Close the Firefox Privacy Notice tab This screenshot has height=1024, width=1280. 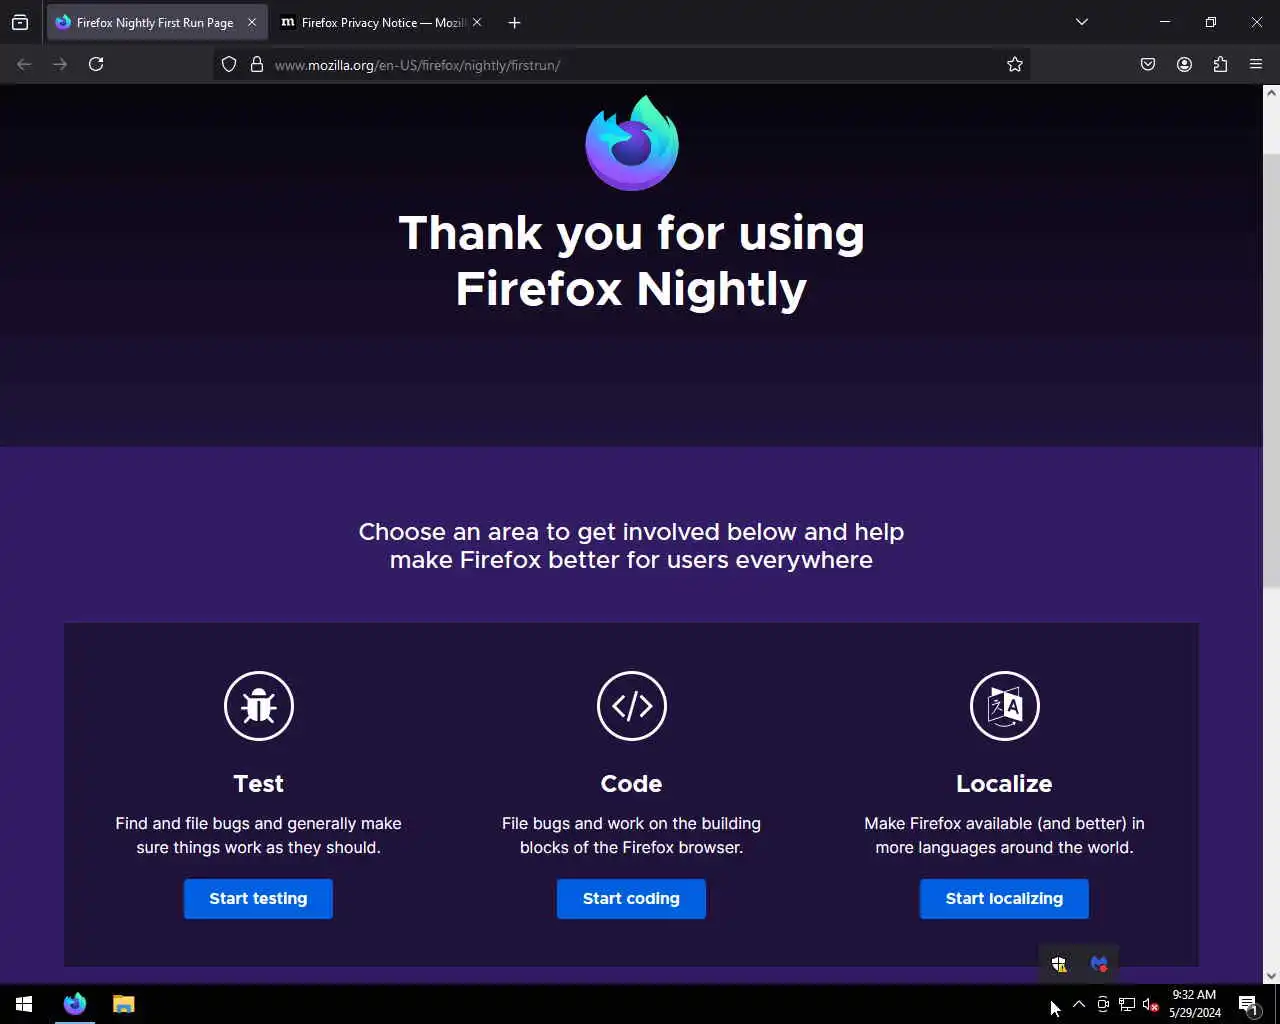[477, 22]
